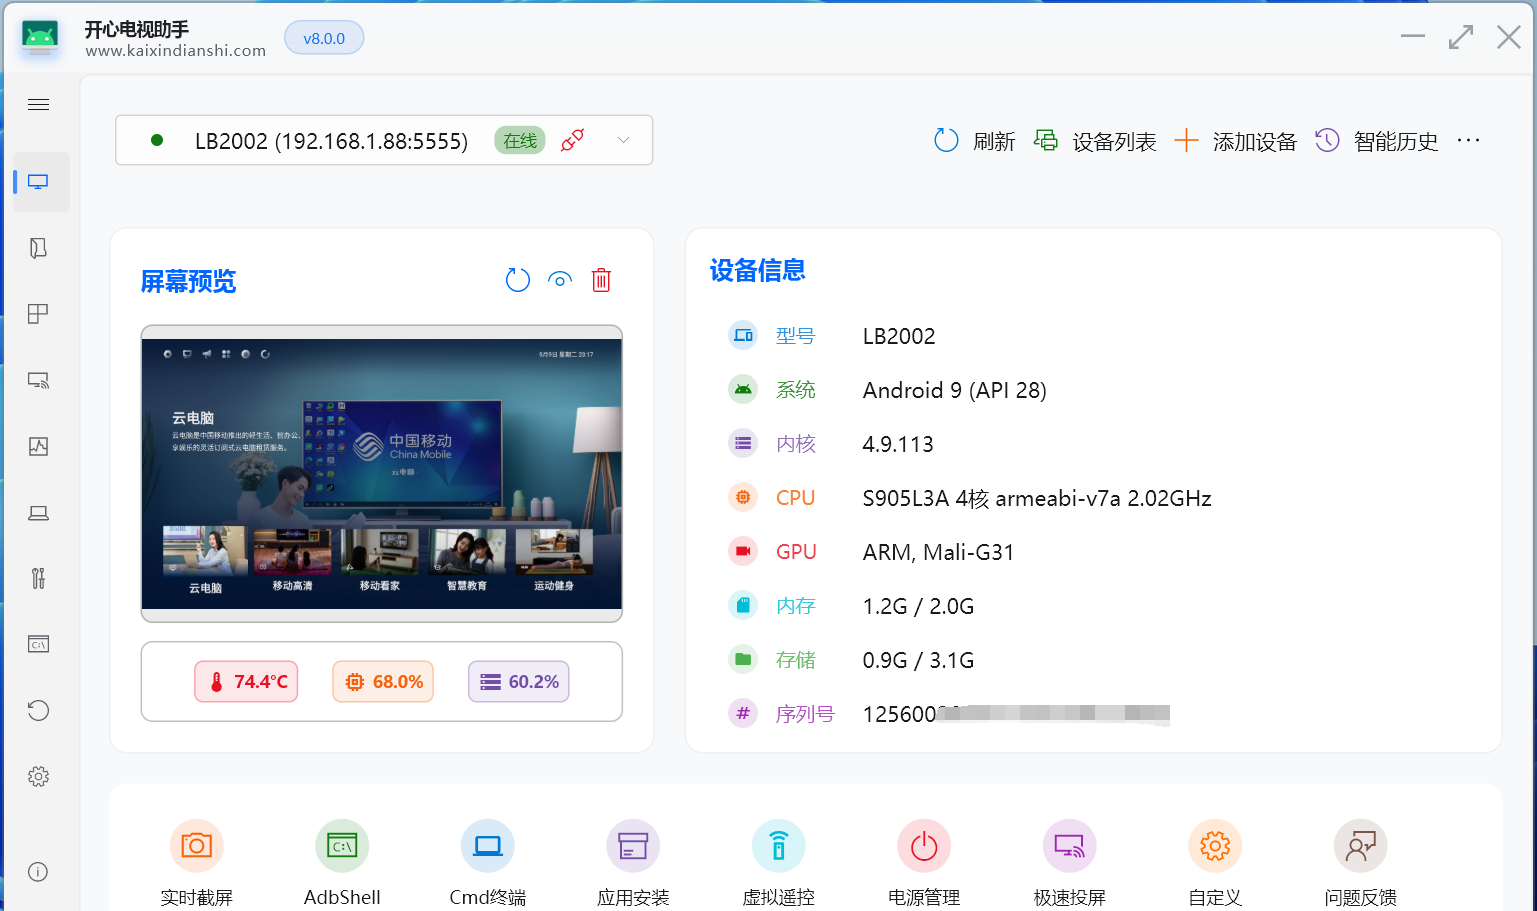
Task: Disconnect device using red link icon
Action: coord(573,140)
